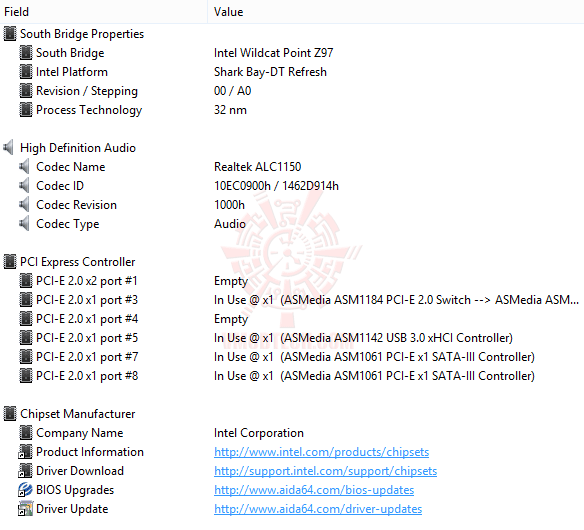Click the Product Information shortcut icon

(25, 451)
